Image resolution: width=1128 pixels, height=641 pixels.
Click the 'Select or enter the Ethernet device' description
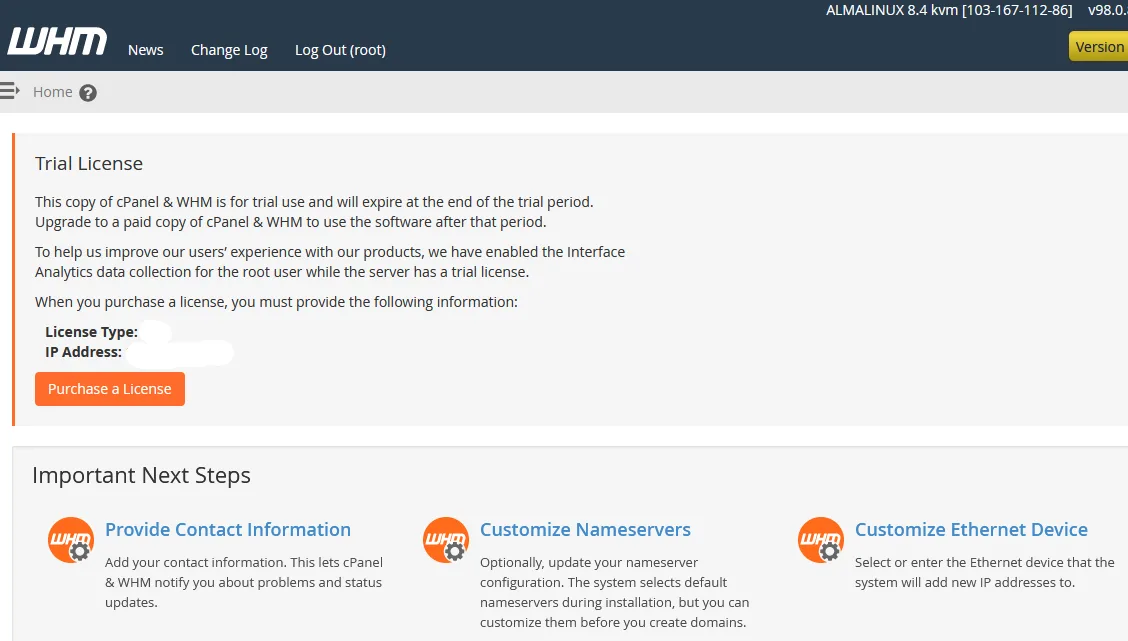coord(984,572)
